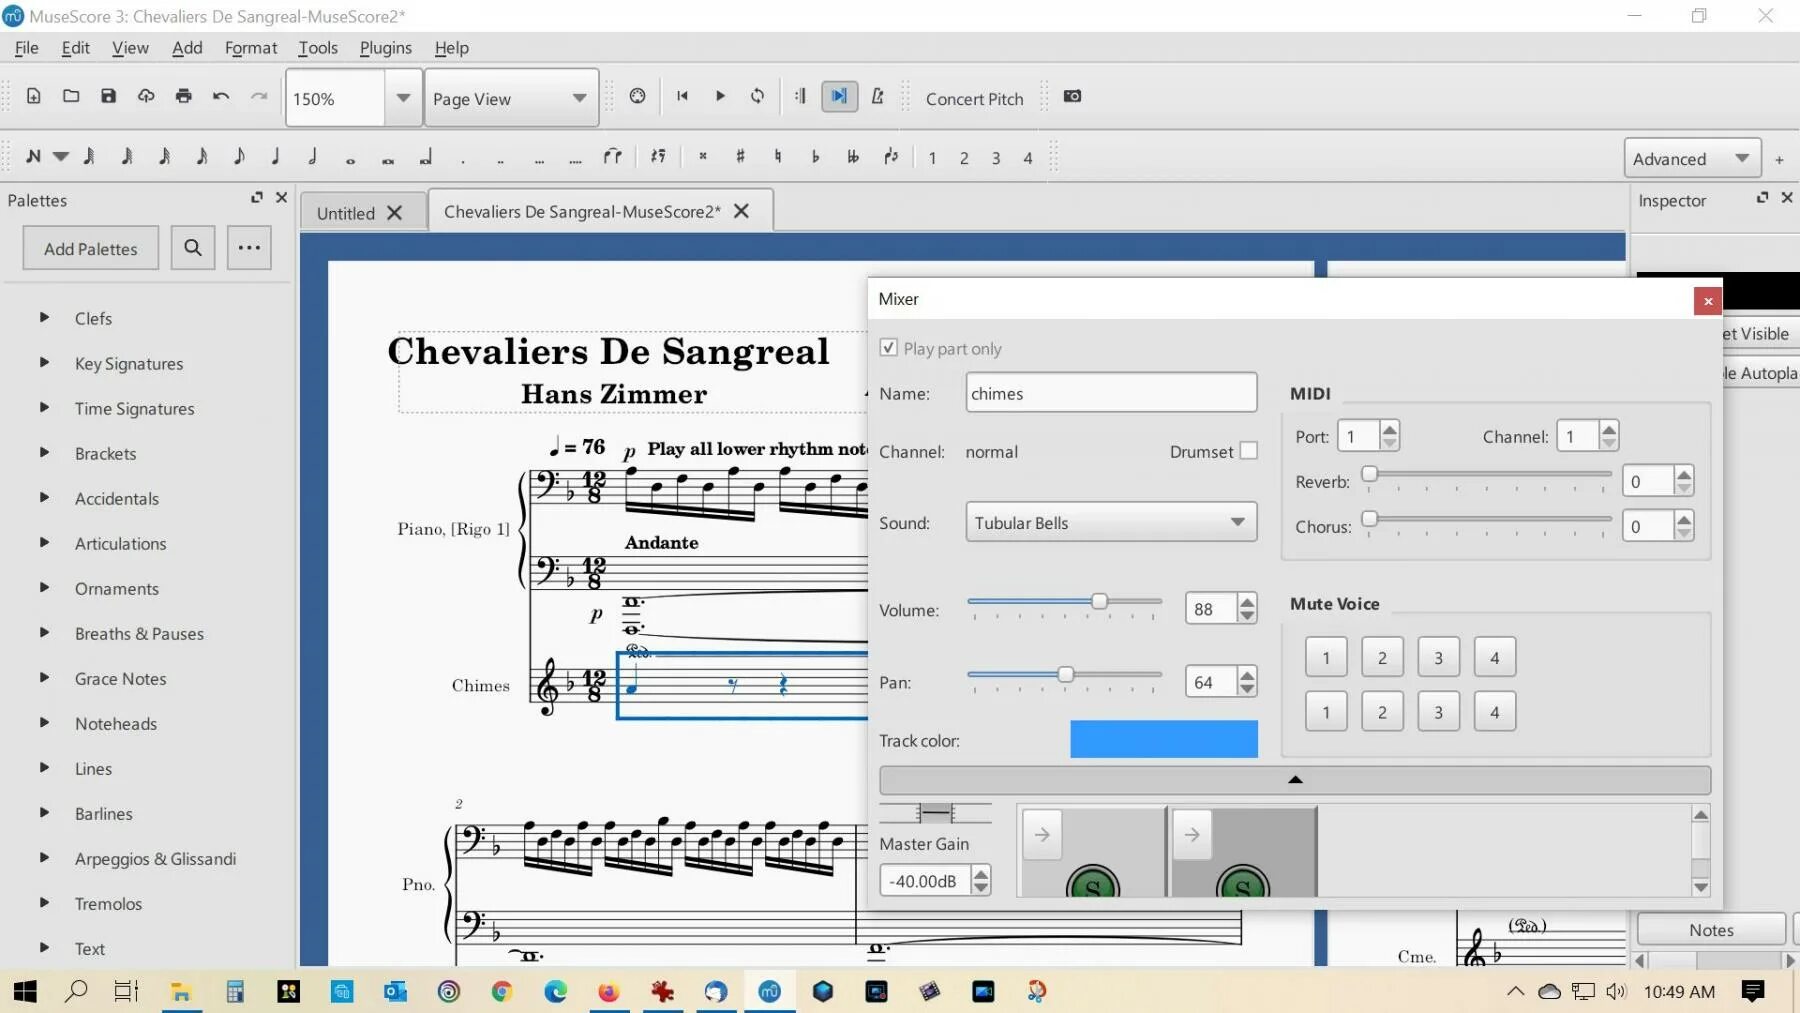The image size is (1800, 1013).
Task: Pick a new Track color swatch
Action: (x=1164, y=739)
